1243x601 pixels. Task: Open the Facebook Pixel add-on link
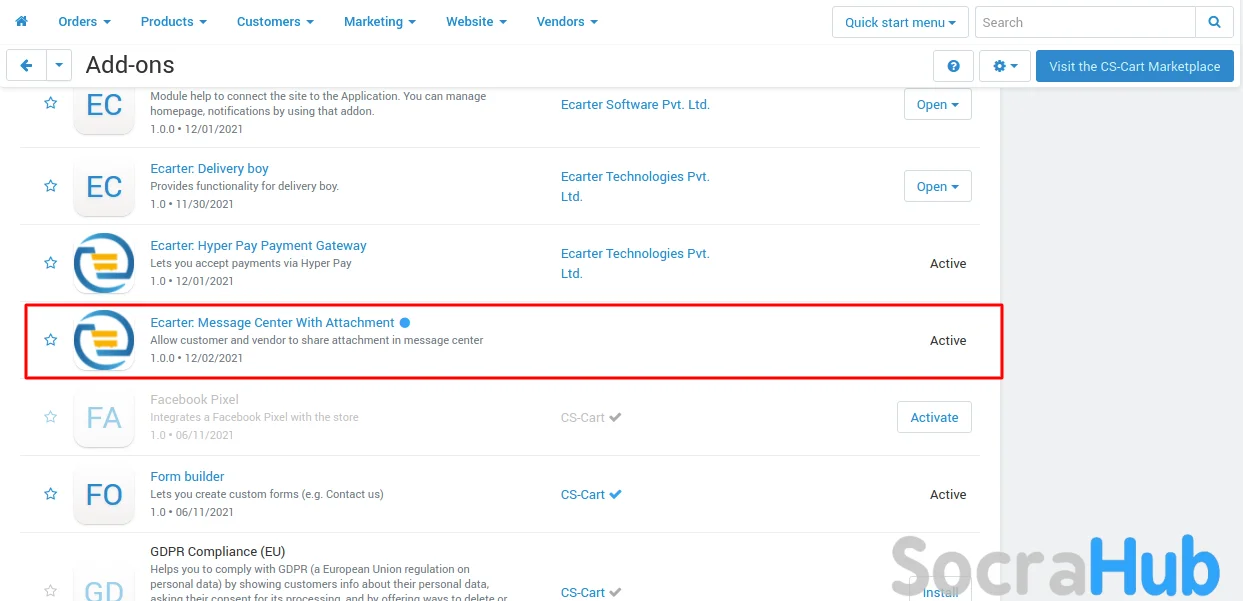[x=194, y=400]
